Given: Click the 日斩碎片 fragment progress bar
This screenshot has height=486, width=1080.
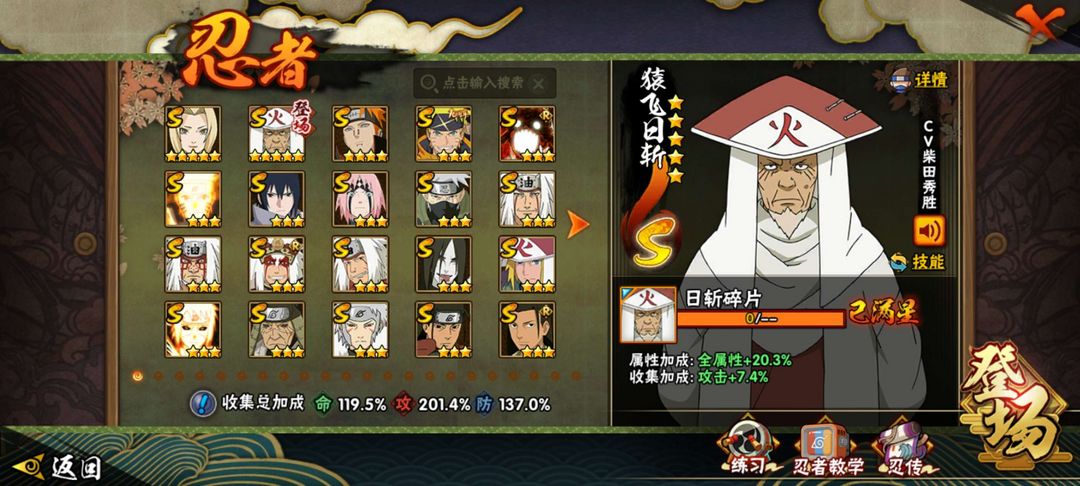Looking at the screenshot, I should point(760,319).
